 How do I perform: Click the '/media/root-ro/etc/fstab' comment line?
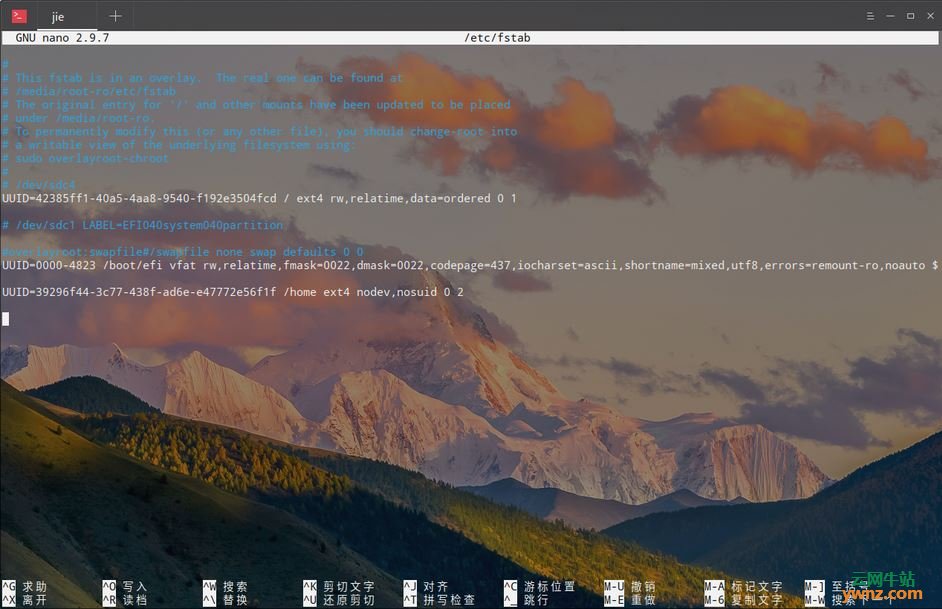[x=89, y=91]
